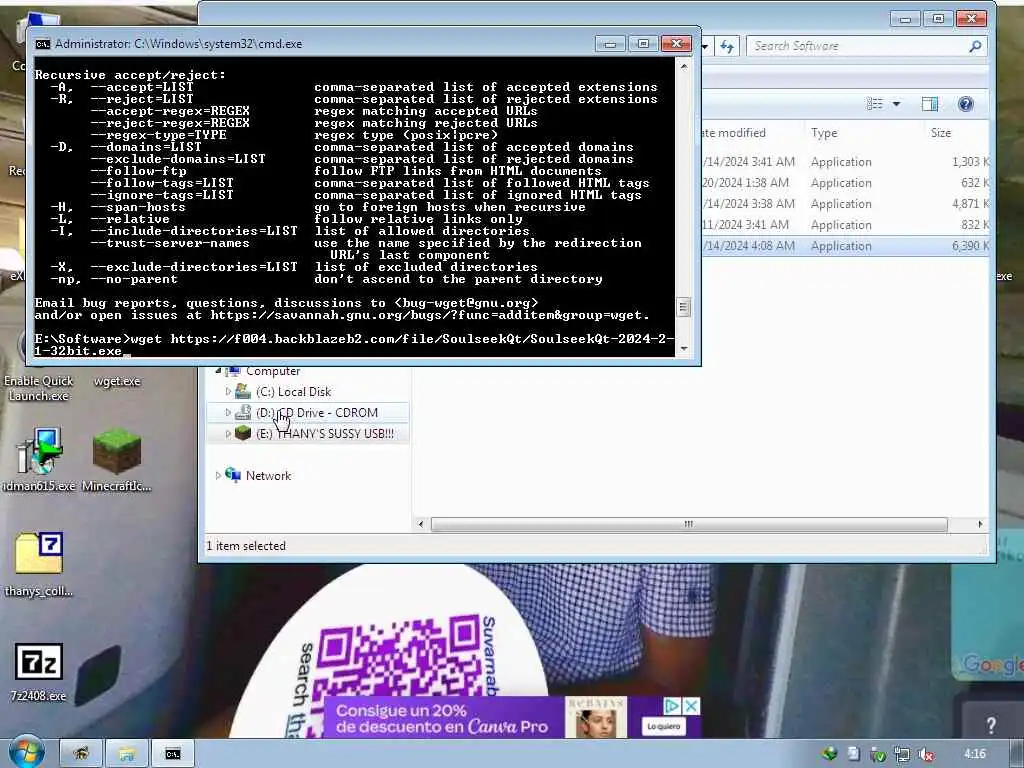Select (E:) THANY'S SUSSY USB!!! drive
Image resolution: width=1024 pixels, height=768 pixels.
(325, 434)
